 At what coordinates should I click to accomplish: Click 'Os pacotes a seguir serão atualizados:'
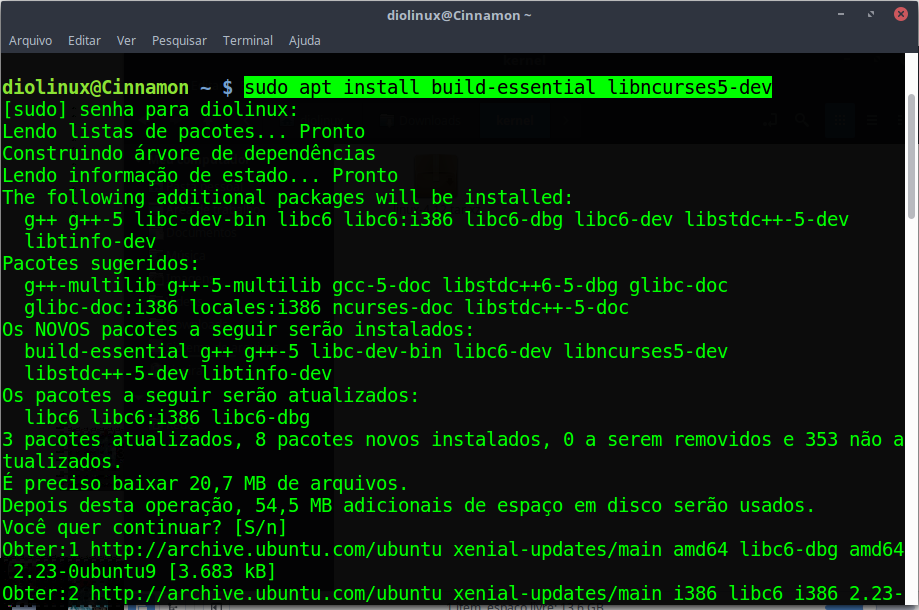[x=211, y=396]
